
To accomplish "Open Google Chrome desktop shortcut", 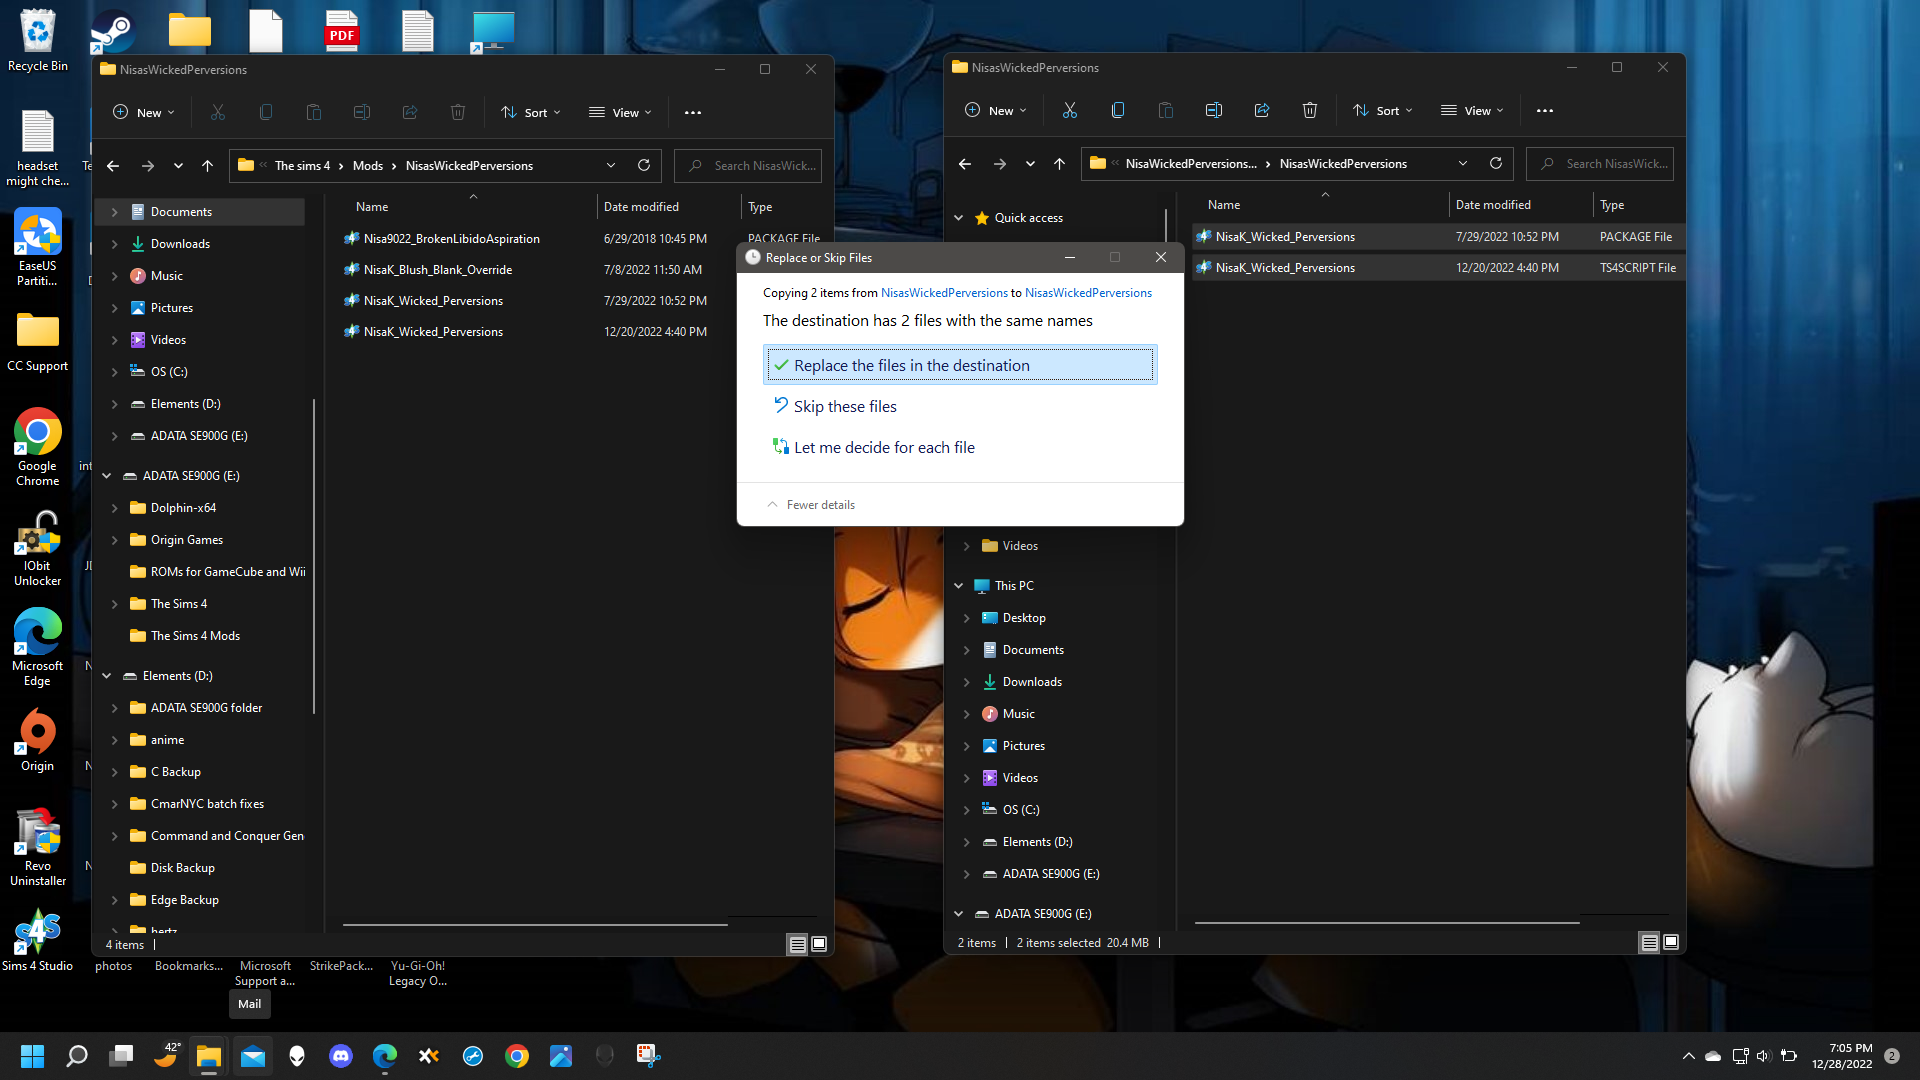I will [37, 447].
